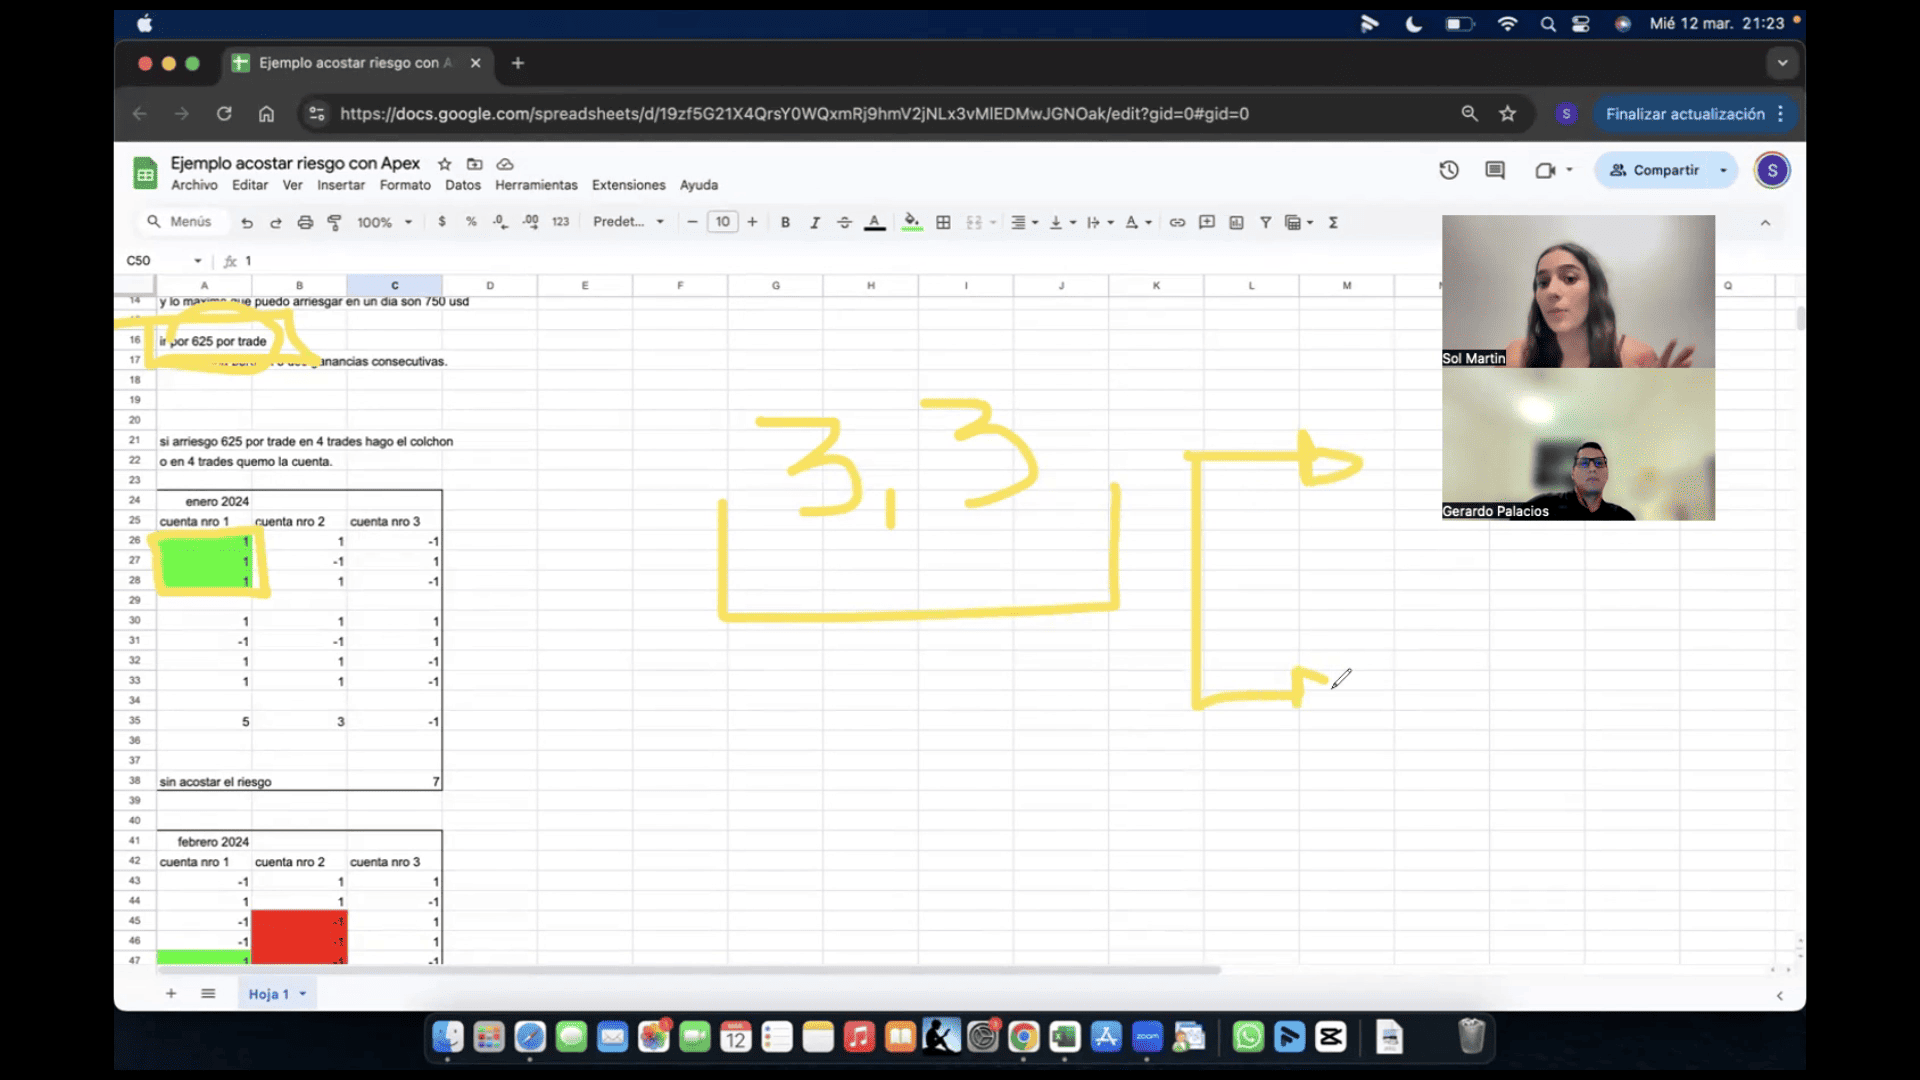Open horizontal align dropdown
The height and width of the screenshot is (1080, 1920).
[x=1024, y=222]
